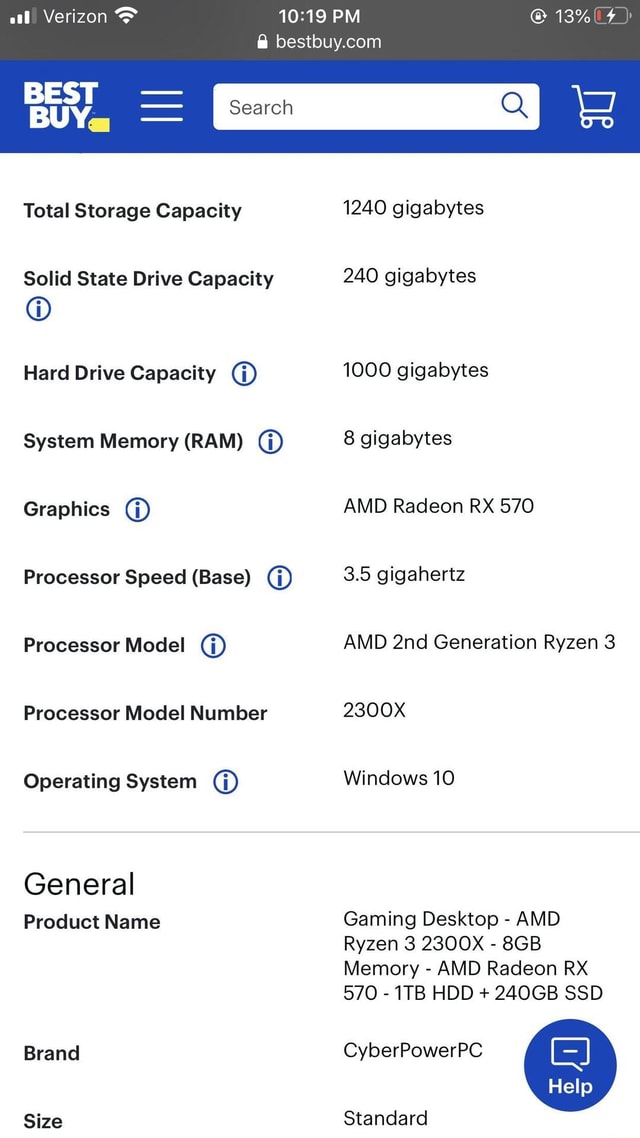Click the Processor Model info icon

coord(212,646)
